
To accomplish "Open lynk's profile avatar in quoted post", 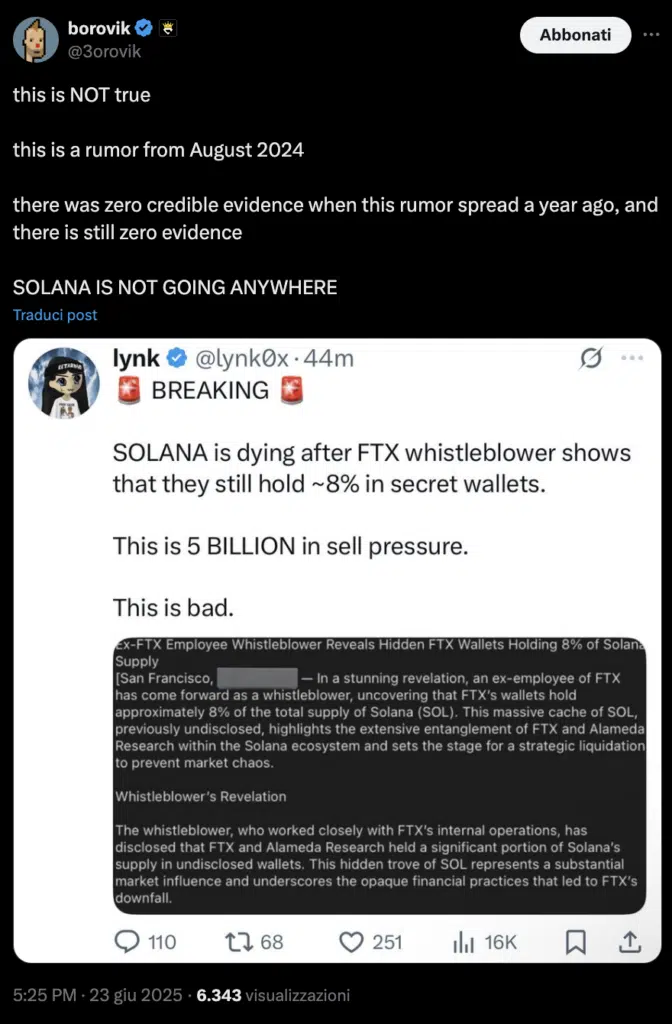I will [x=63, y=383].
